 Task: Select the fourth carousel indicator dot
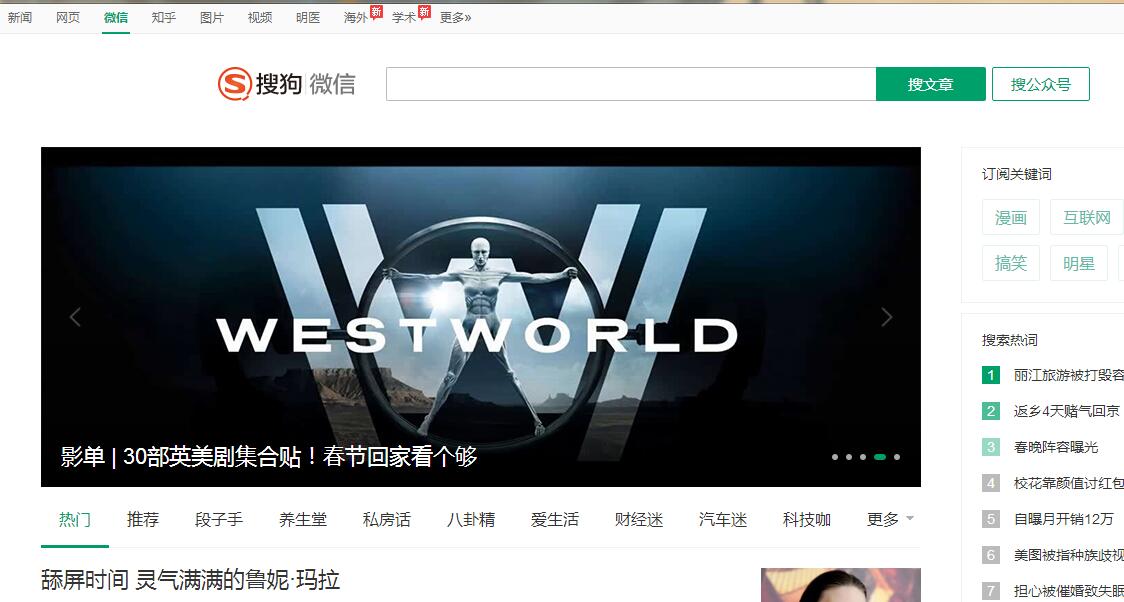(882, 456)
